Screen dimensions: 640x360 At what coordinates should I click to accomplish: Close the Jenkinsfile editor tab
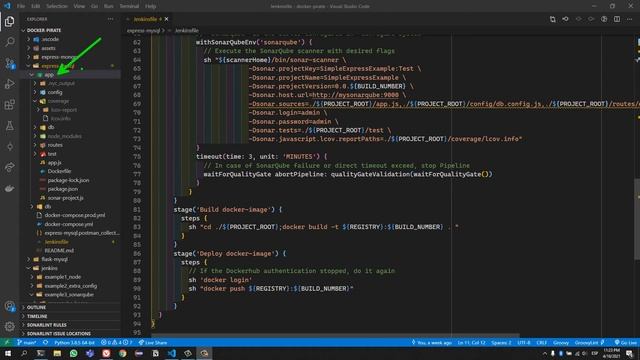click(167, 19)
